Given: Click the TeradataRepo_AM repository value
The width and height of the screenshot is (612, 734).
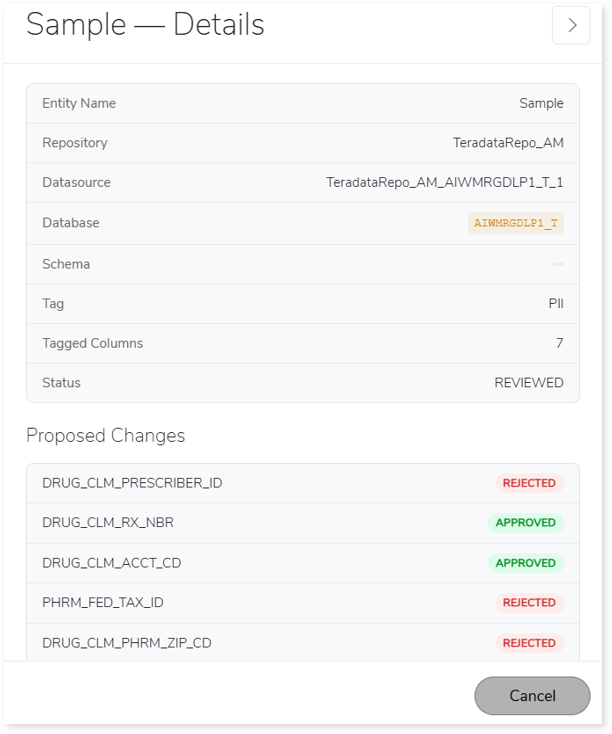Looking at the screenshot, I should [508, 143].
